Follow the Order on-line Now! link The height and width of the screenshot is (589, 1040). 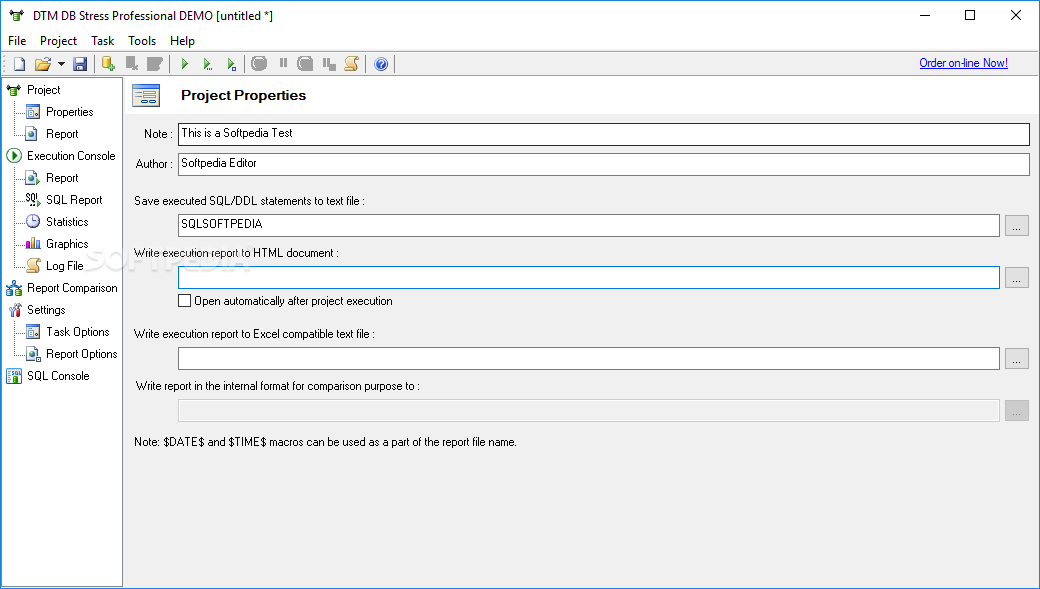click(x=964, y=63)
